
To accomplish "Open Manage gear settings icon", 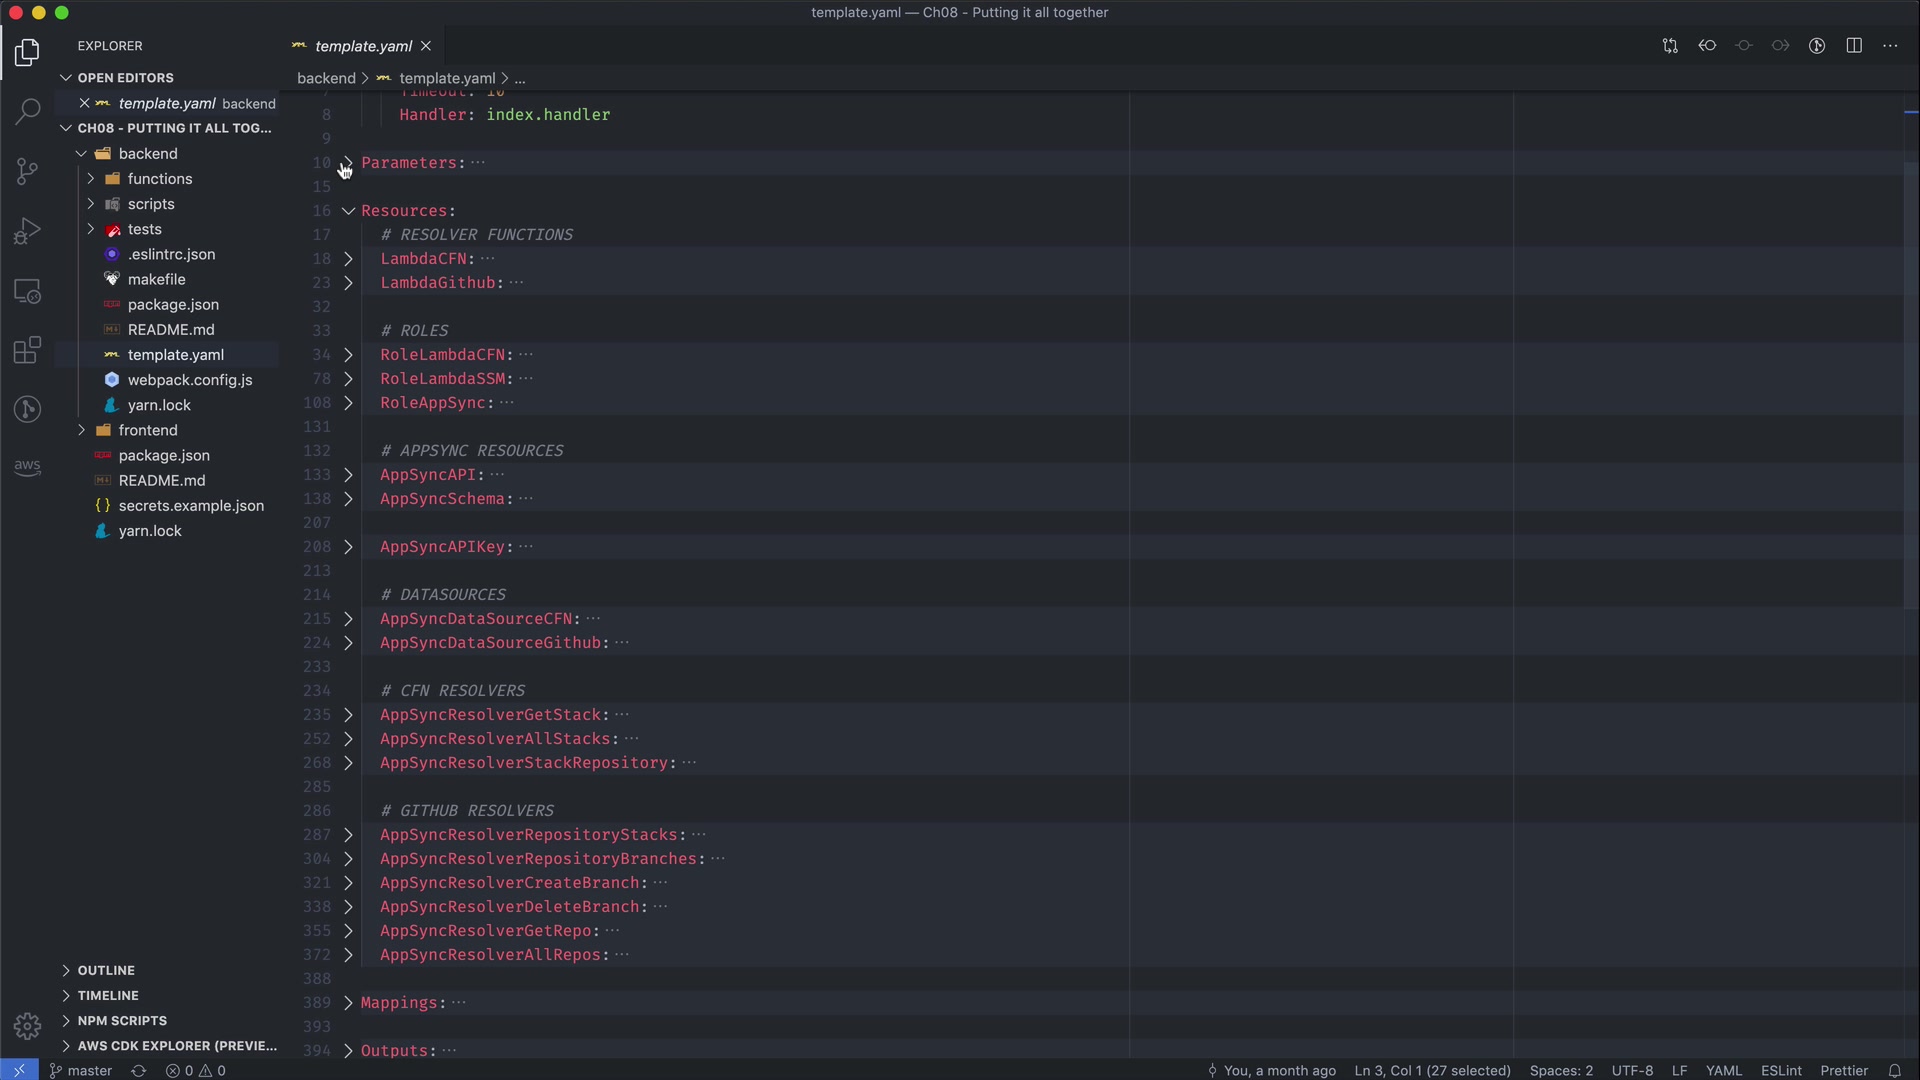I will [27, 1025].
